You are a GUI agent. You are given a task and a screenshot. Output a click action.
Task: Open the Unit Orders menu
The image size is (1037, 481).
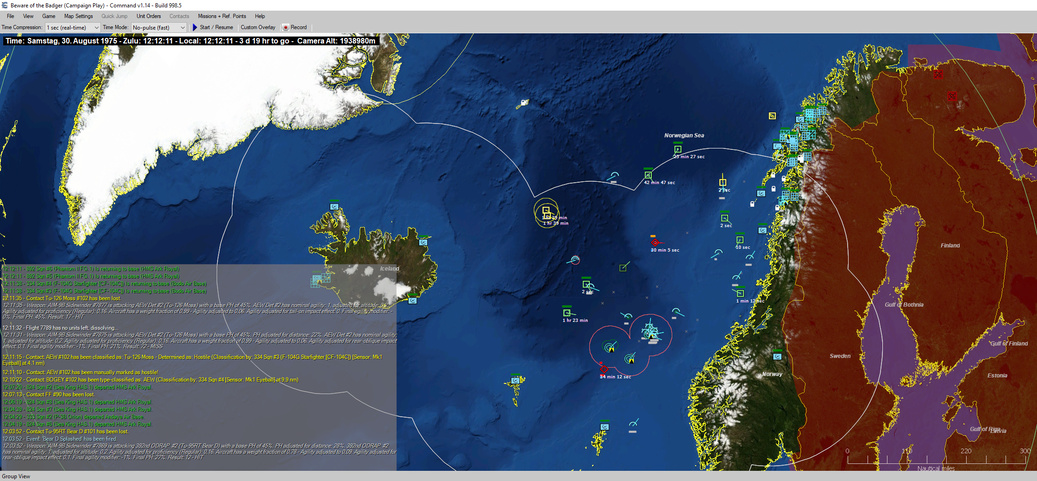point(149,16)
